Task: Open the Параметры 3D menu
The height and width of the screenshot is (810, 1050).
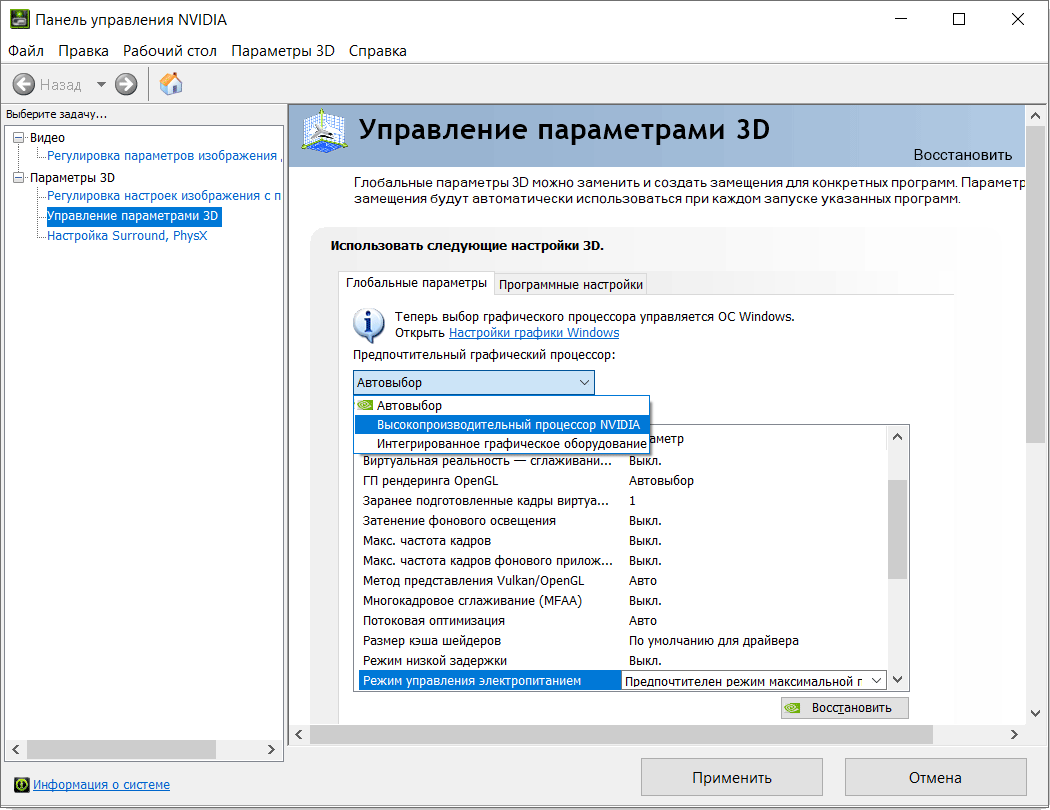Action: click(283, 51)
